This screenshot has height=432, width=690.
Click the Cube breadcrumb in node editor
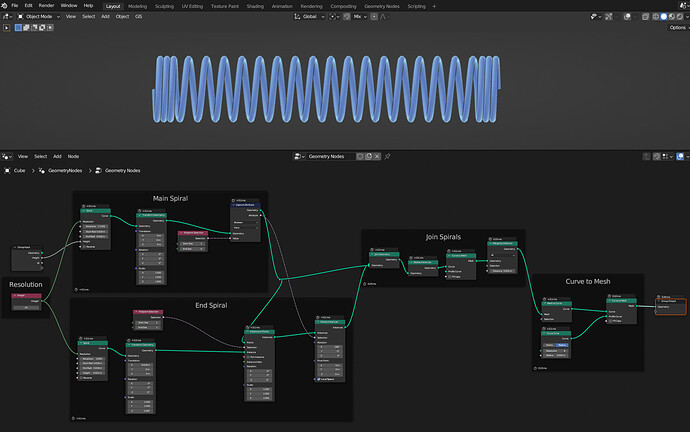pos(19,171)
